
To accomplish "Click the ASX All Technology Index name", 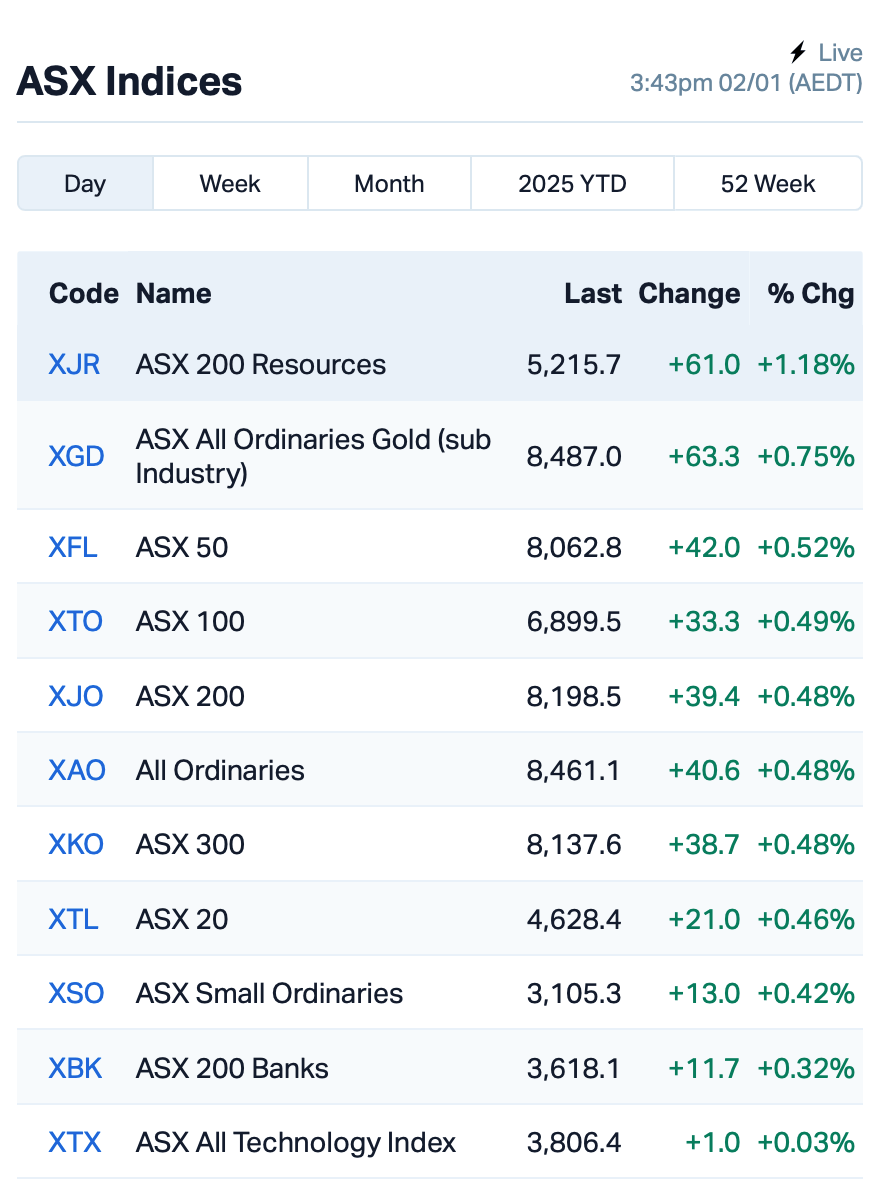I will [296, 1142].
